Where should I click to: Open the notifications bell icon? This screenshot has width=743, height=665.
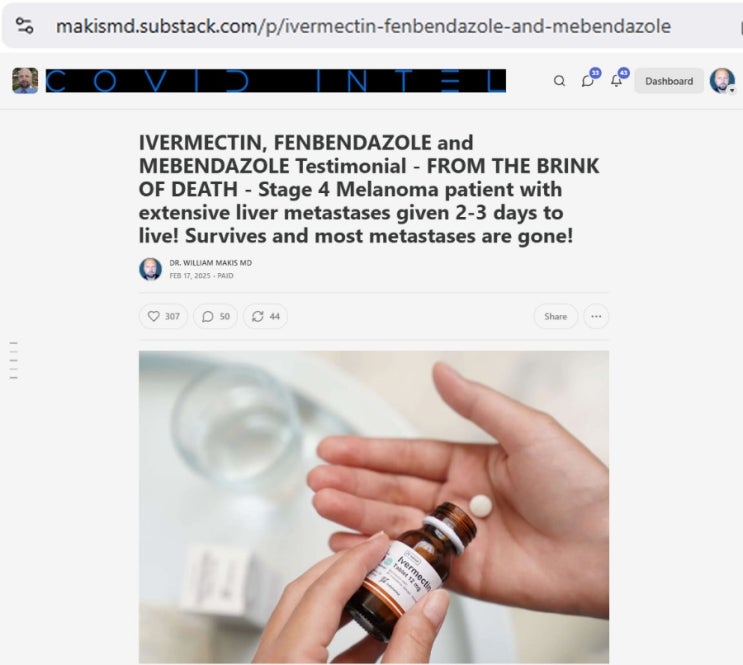616,81
